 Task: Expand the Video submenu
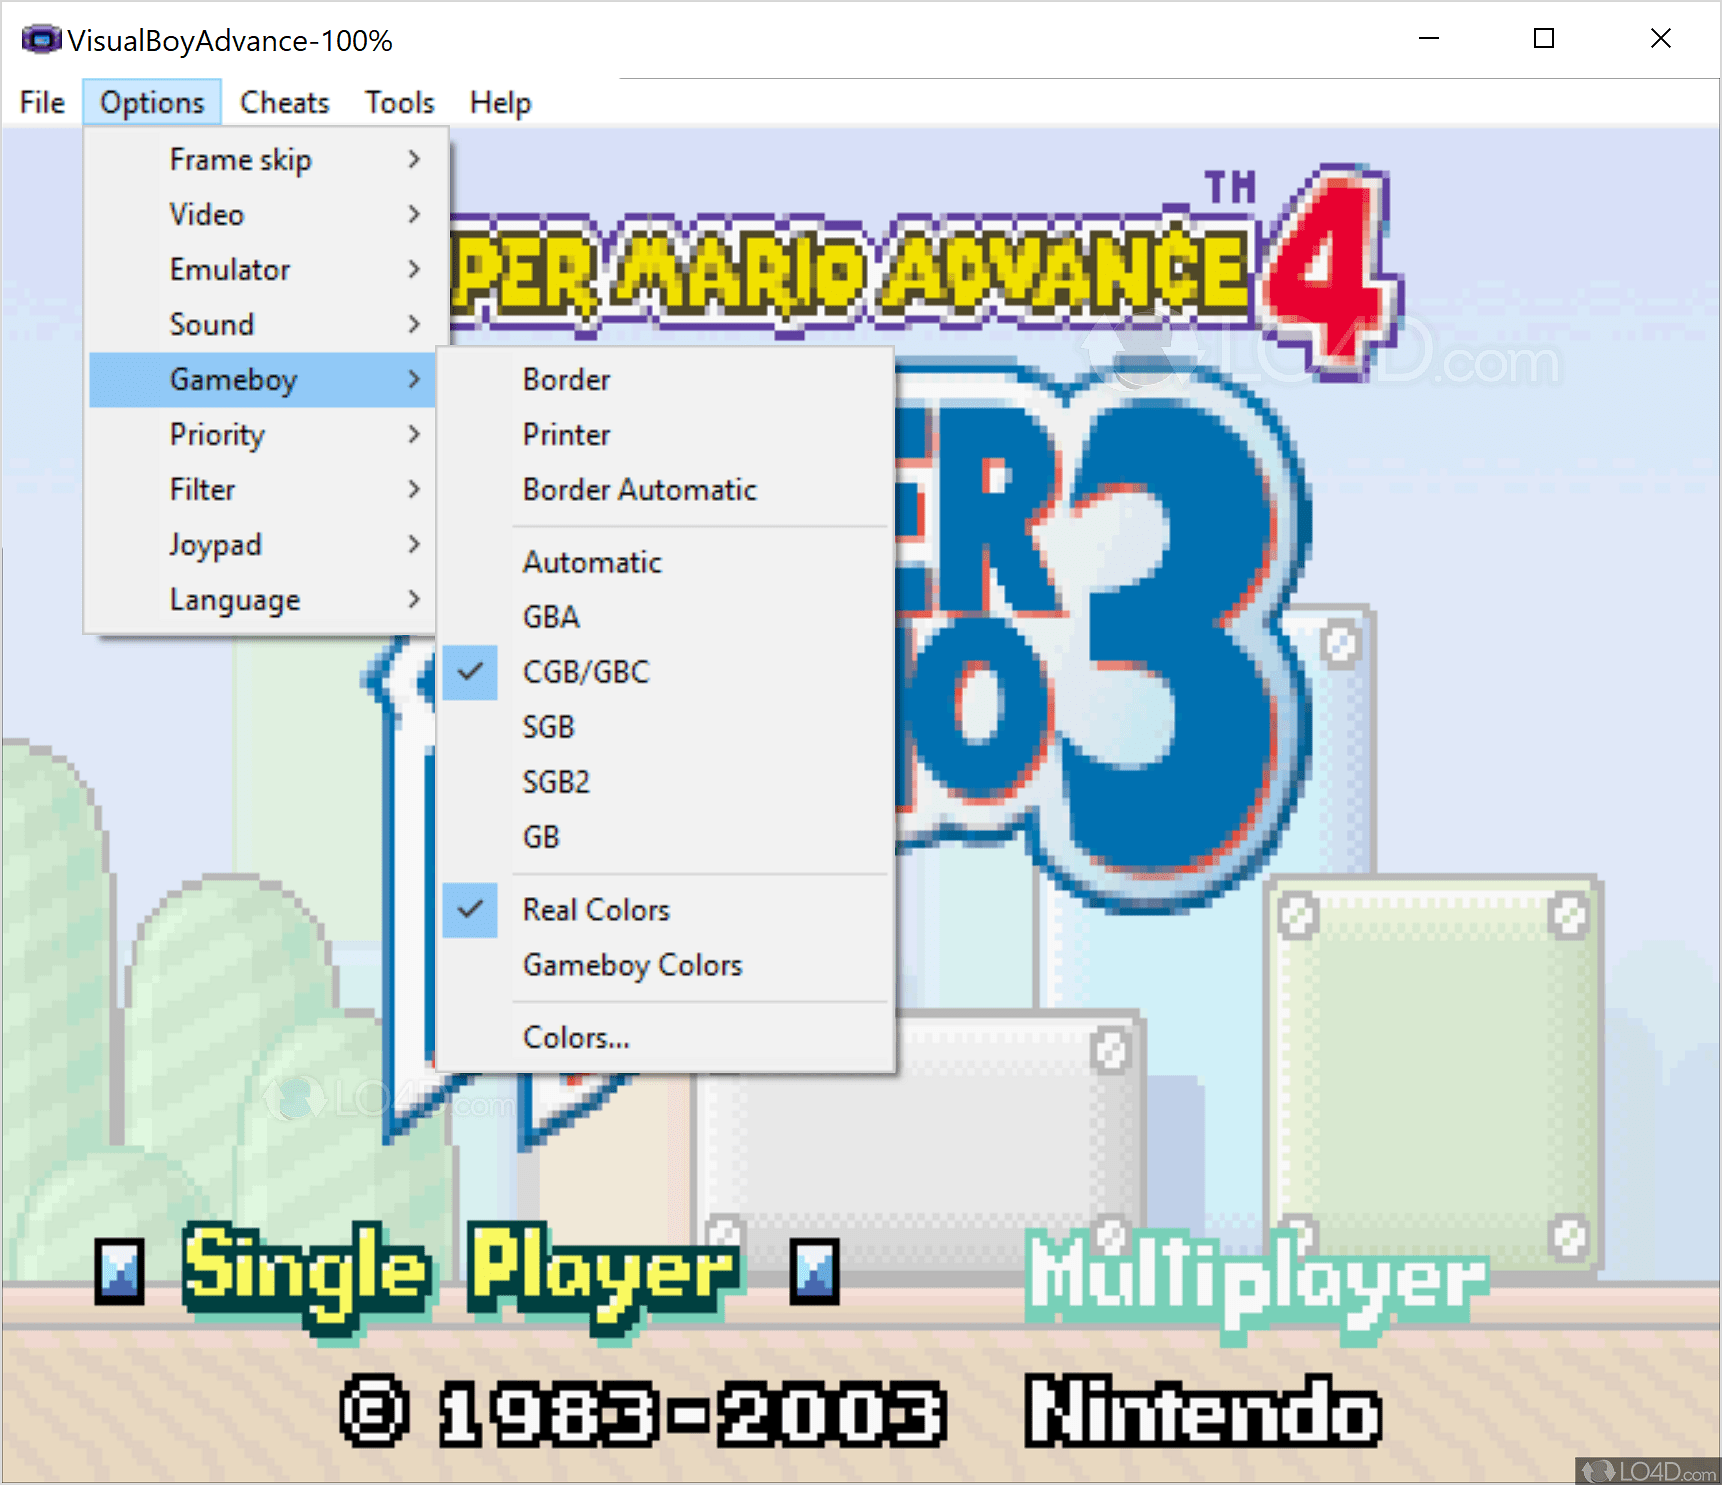[x=206, y=214]
